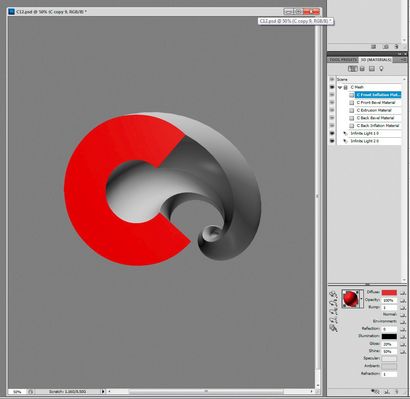Hide Infinite Light 1 via its eye
This screenshot has height=399, width=410.
tap(332, 133)
